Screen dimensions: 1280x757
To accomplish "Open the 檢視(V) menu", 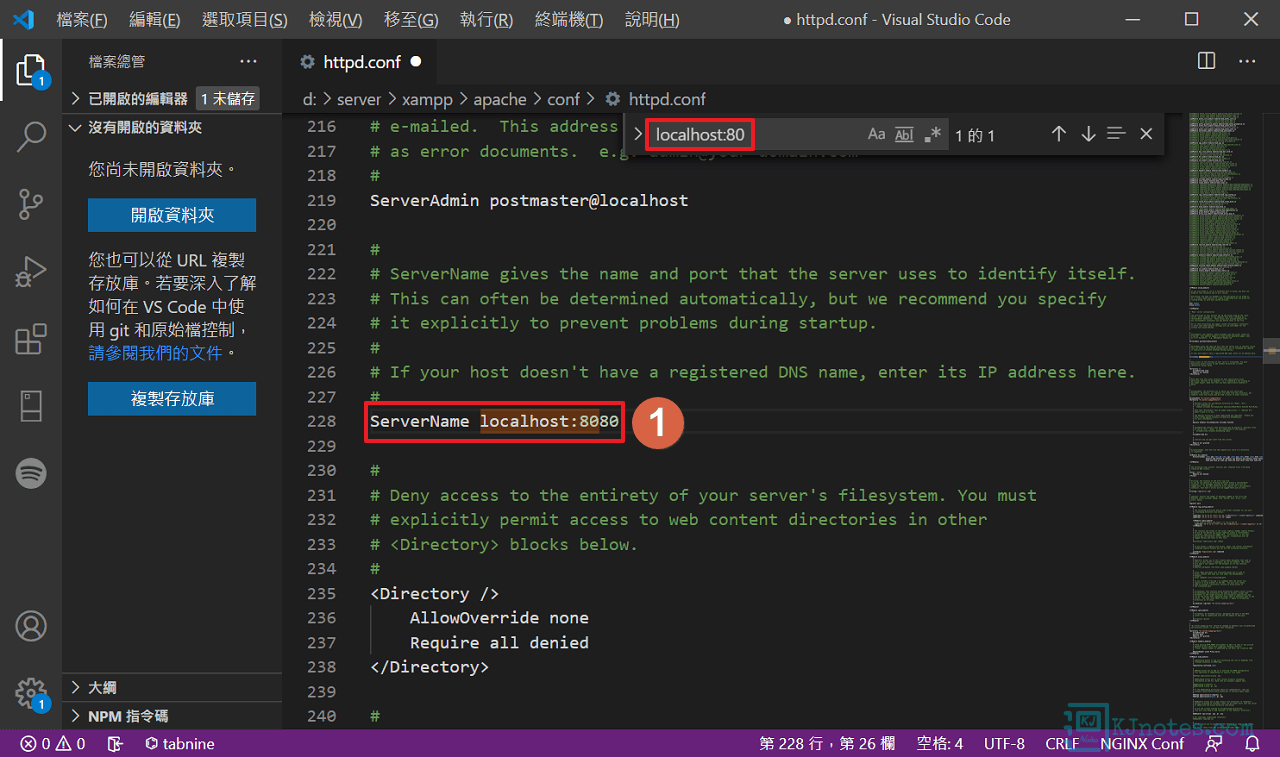I will tap(336, 20).
